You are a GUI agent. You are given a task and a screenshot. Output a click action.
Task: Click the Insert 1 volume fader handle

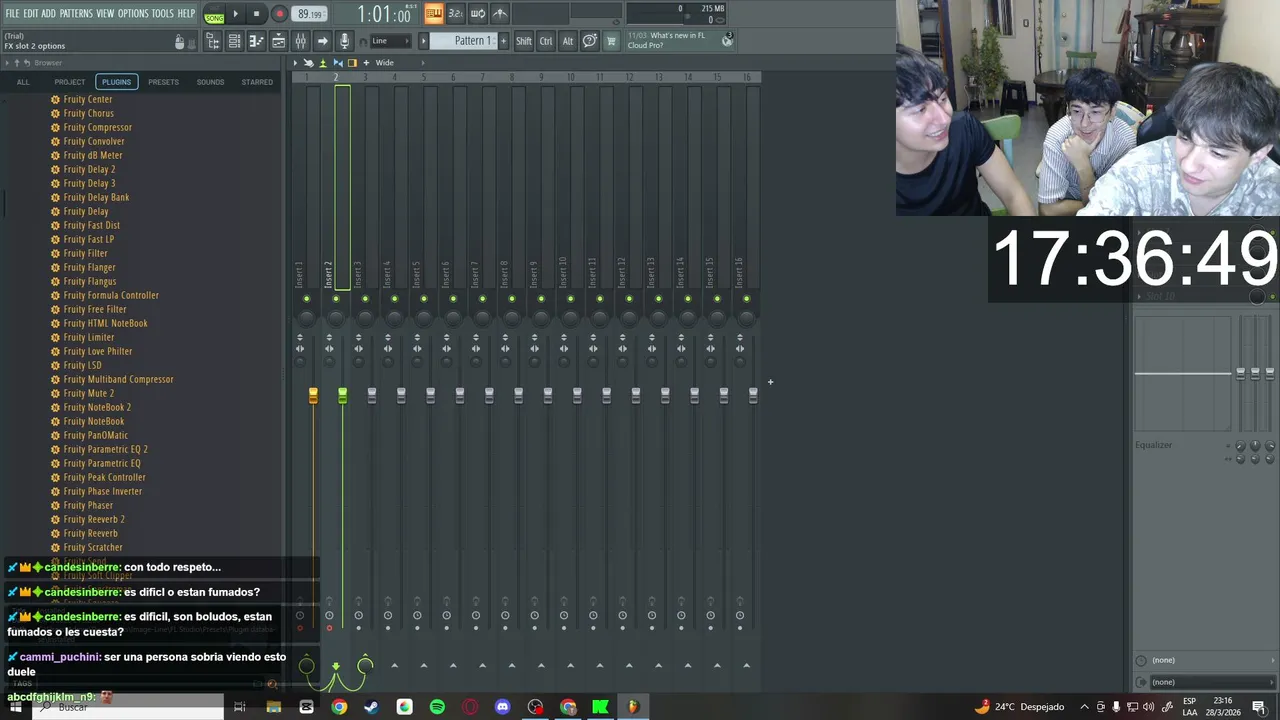click(x=313, y=396)
